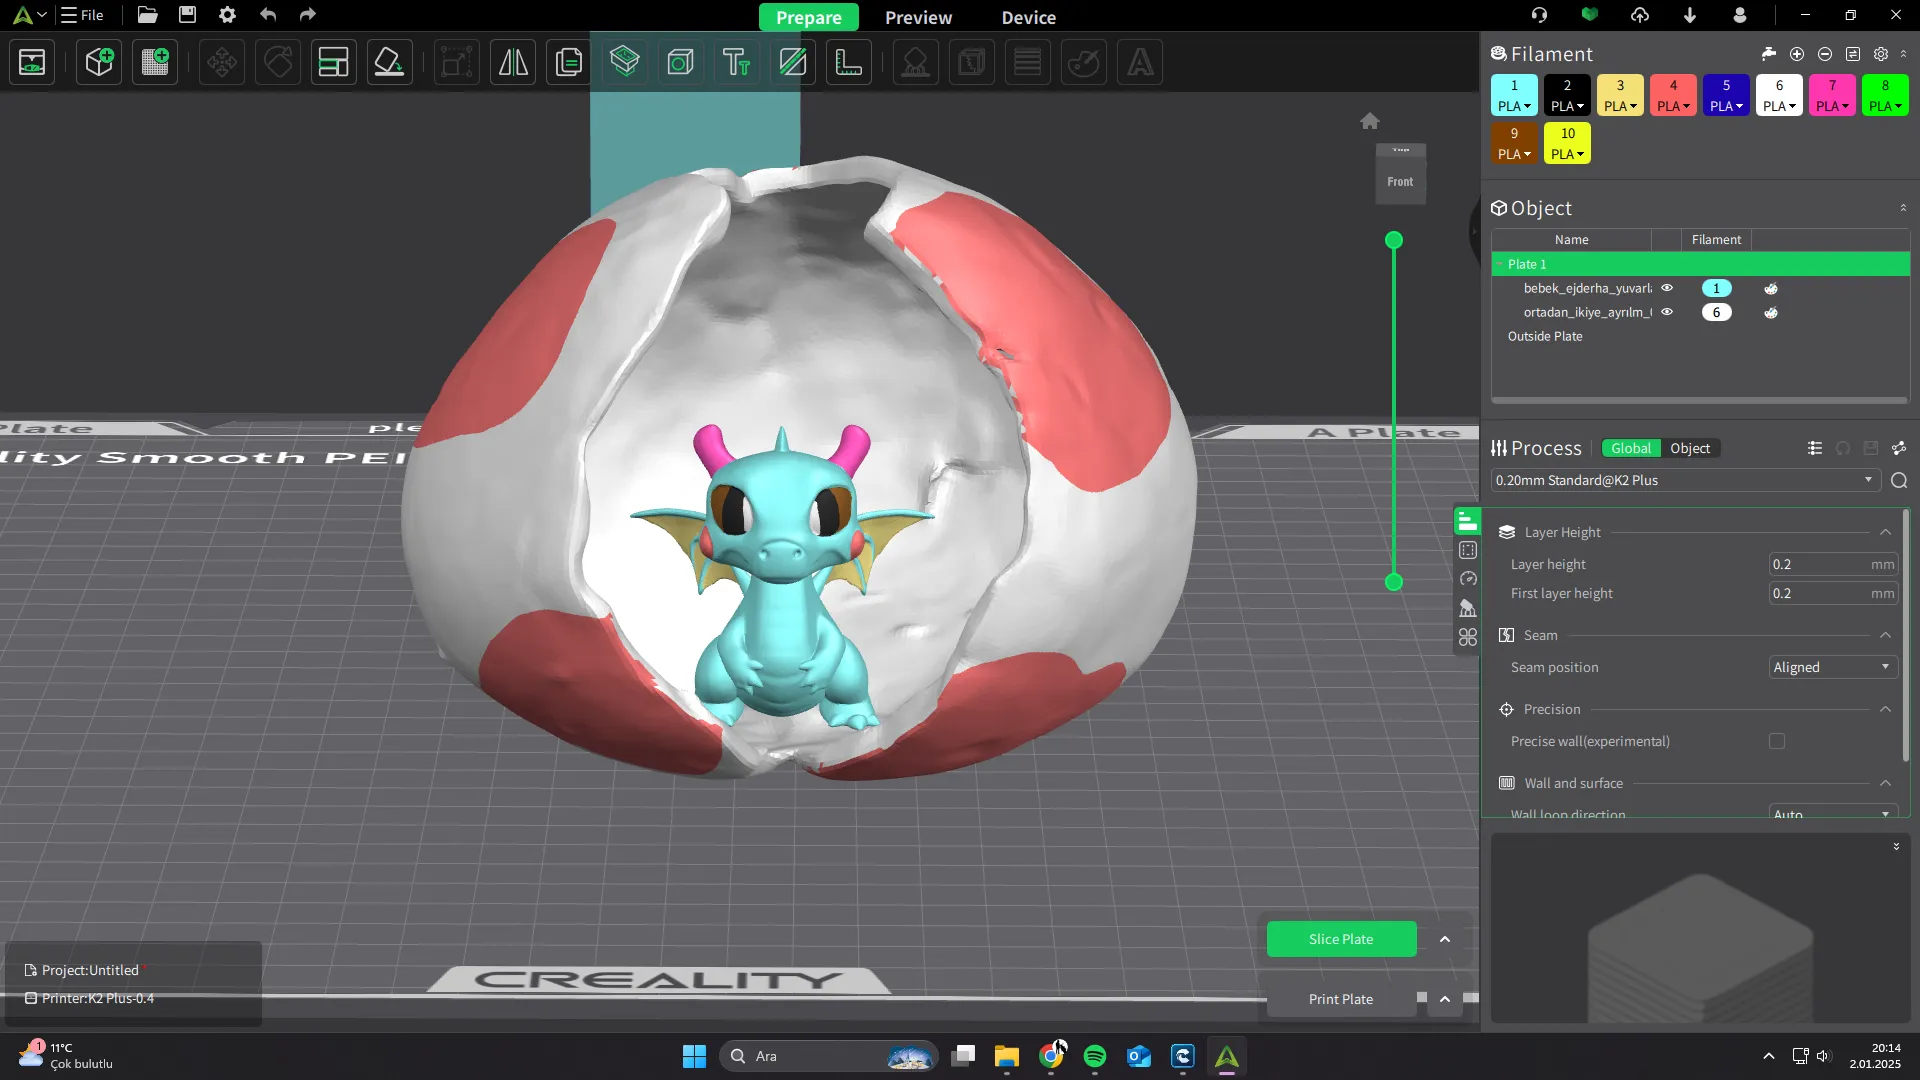The height and width of the screenshot is (1080, 1920).
Task: Select the Text tool
Action: 737,62
